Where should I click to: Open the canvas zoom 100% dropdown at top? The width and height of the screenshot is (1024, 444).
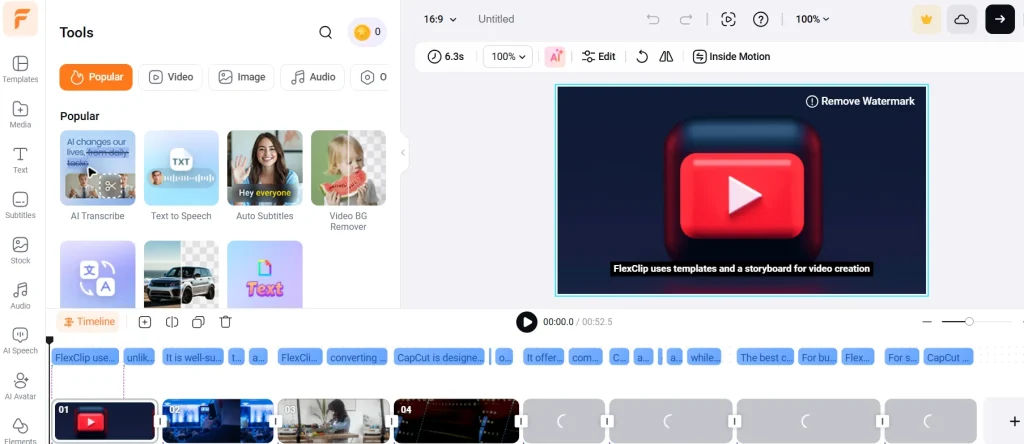tap(812, 20)
